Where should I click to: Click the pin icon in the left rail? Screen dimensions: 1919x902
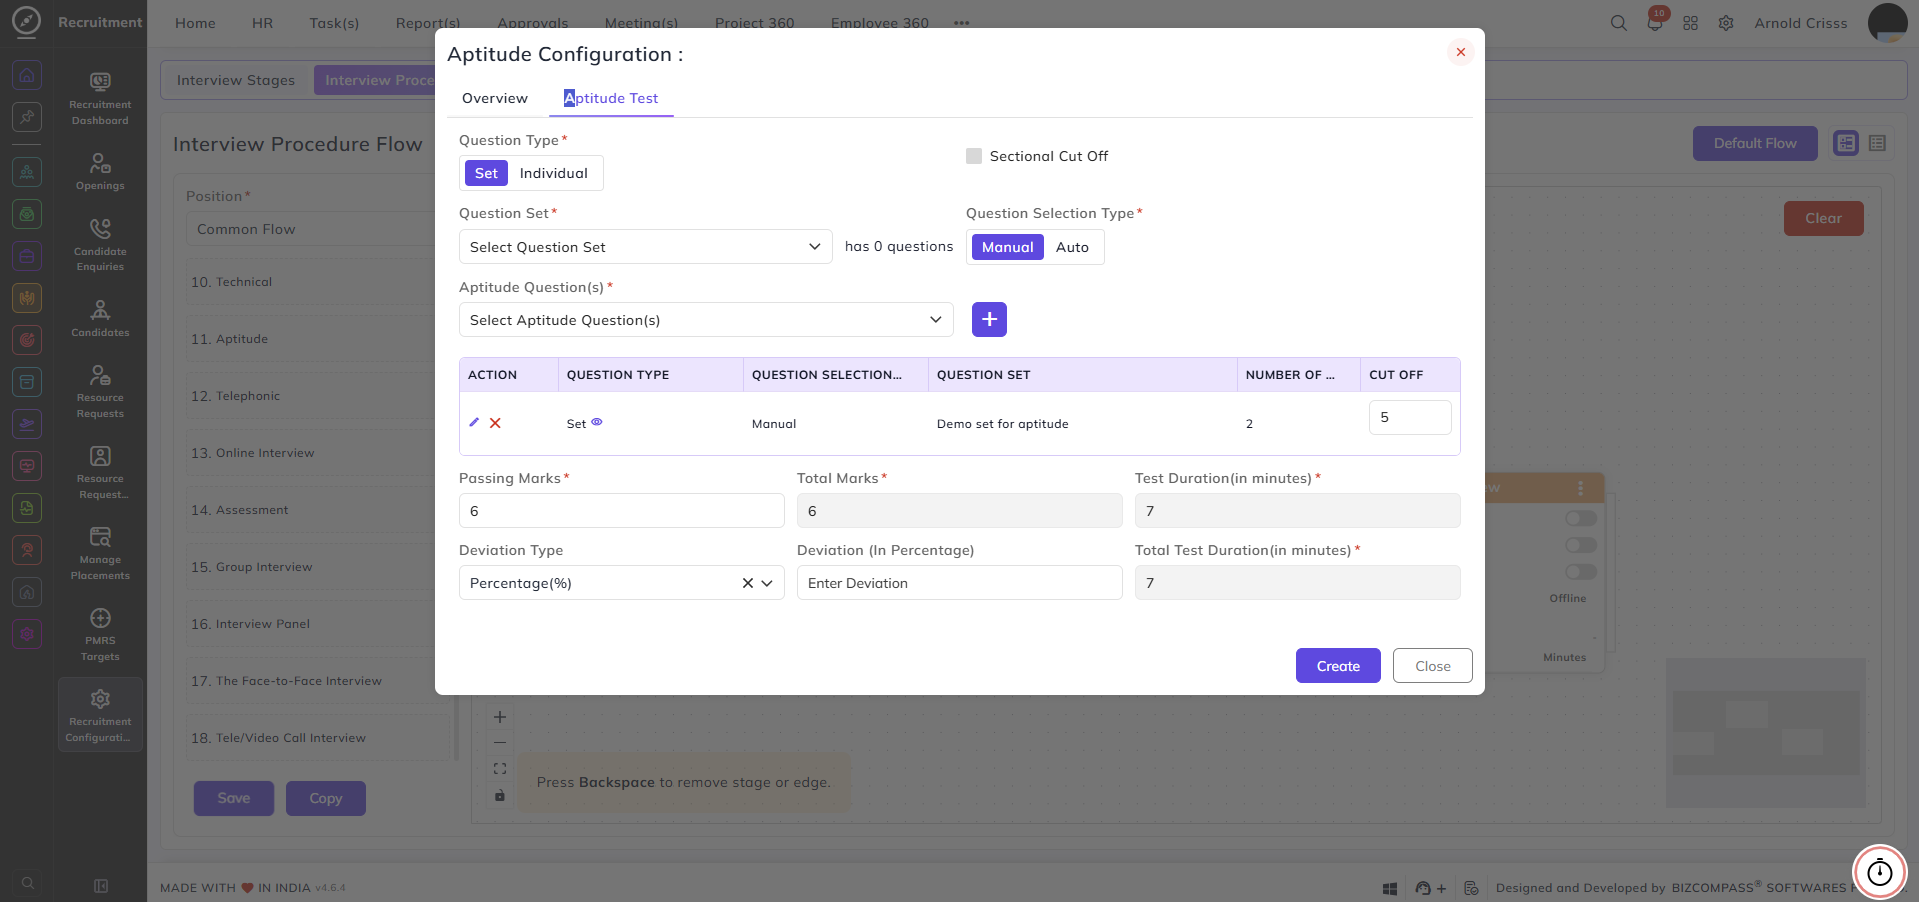click(27, 117)
